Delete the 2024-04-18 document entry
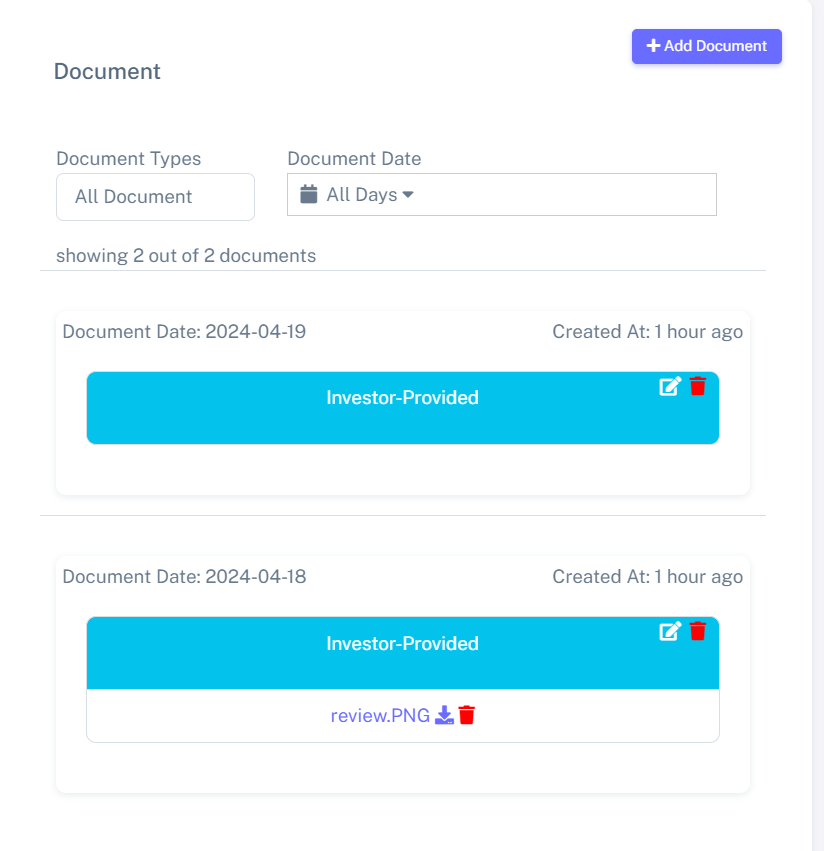Viewport: 824px width, 851px height. point(698,631)
